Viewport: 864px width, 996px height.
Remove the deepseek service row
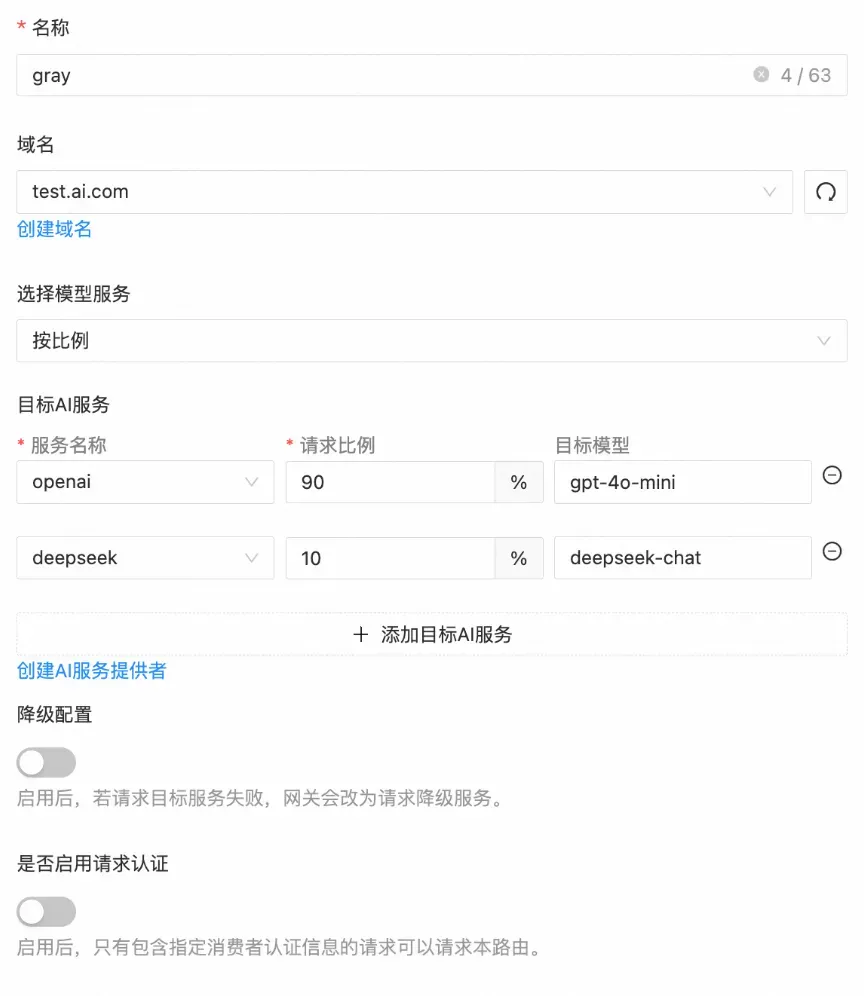[x=832, y=551]
